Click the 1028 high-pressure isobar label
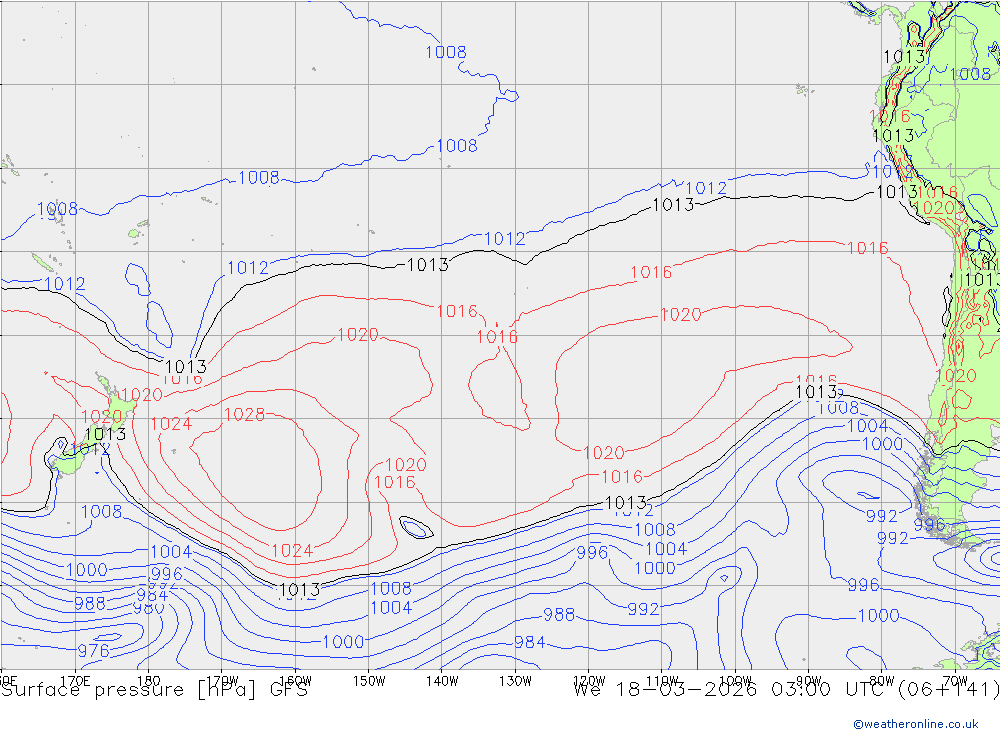The image size is (1000, 733). (244, 415)
